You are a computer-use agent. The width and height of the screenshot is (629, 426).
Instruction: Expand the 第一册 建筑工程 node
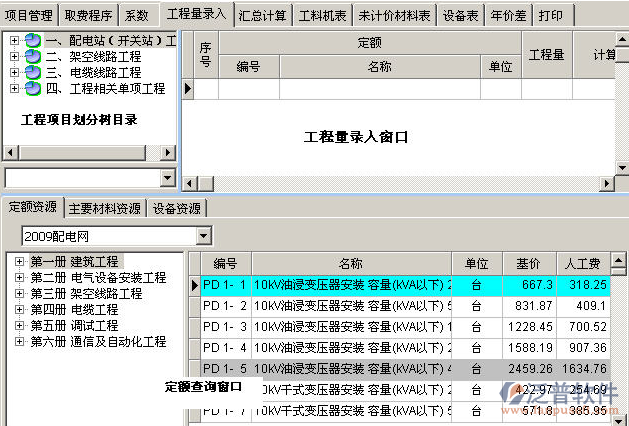click(x=20, y=262)
